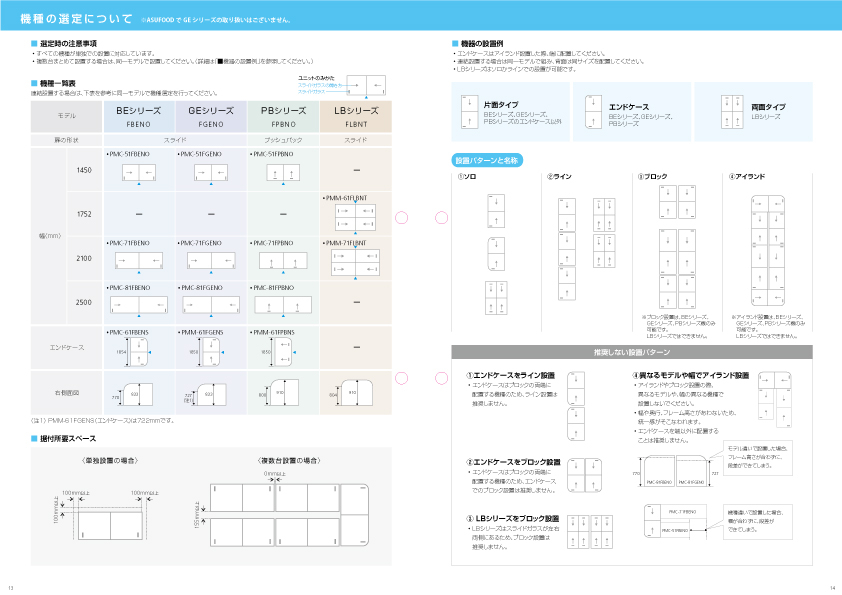
Task: Click the ②ライン pattern heading
Action: (x=559, y=177)
